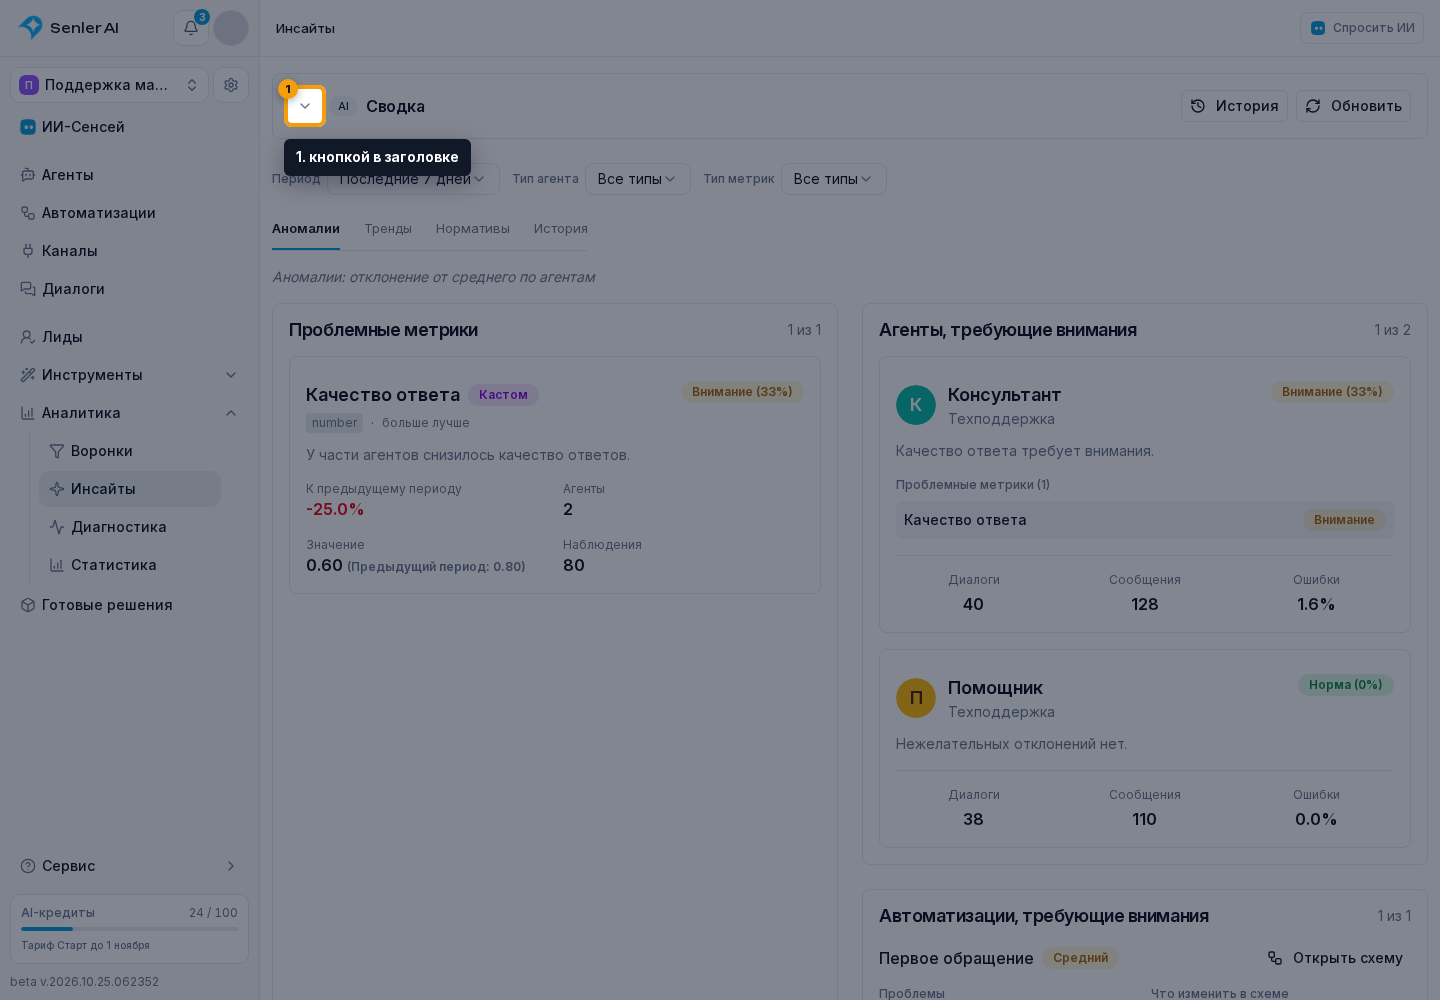Switch to the Тренды tab

click(x=388, y=229)
